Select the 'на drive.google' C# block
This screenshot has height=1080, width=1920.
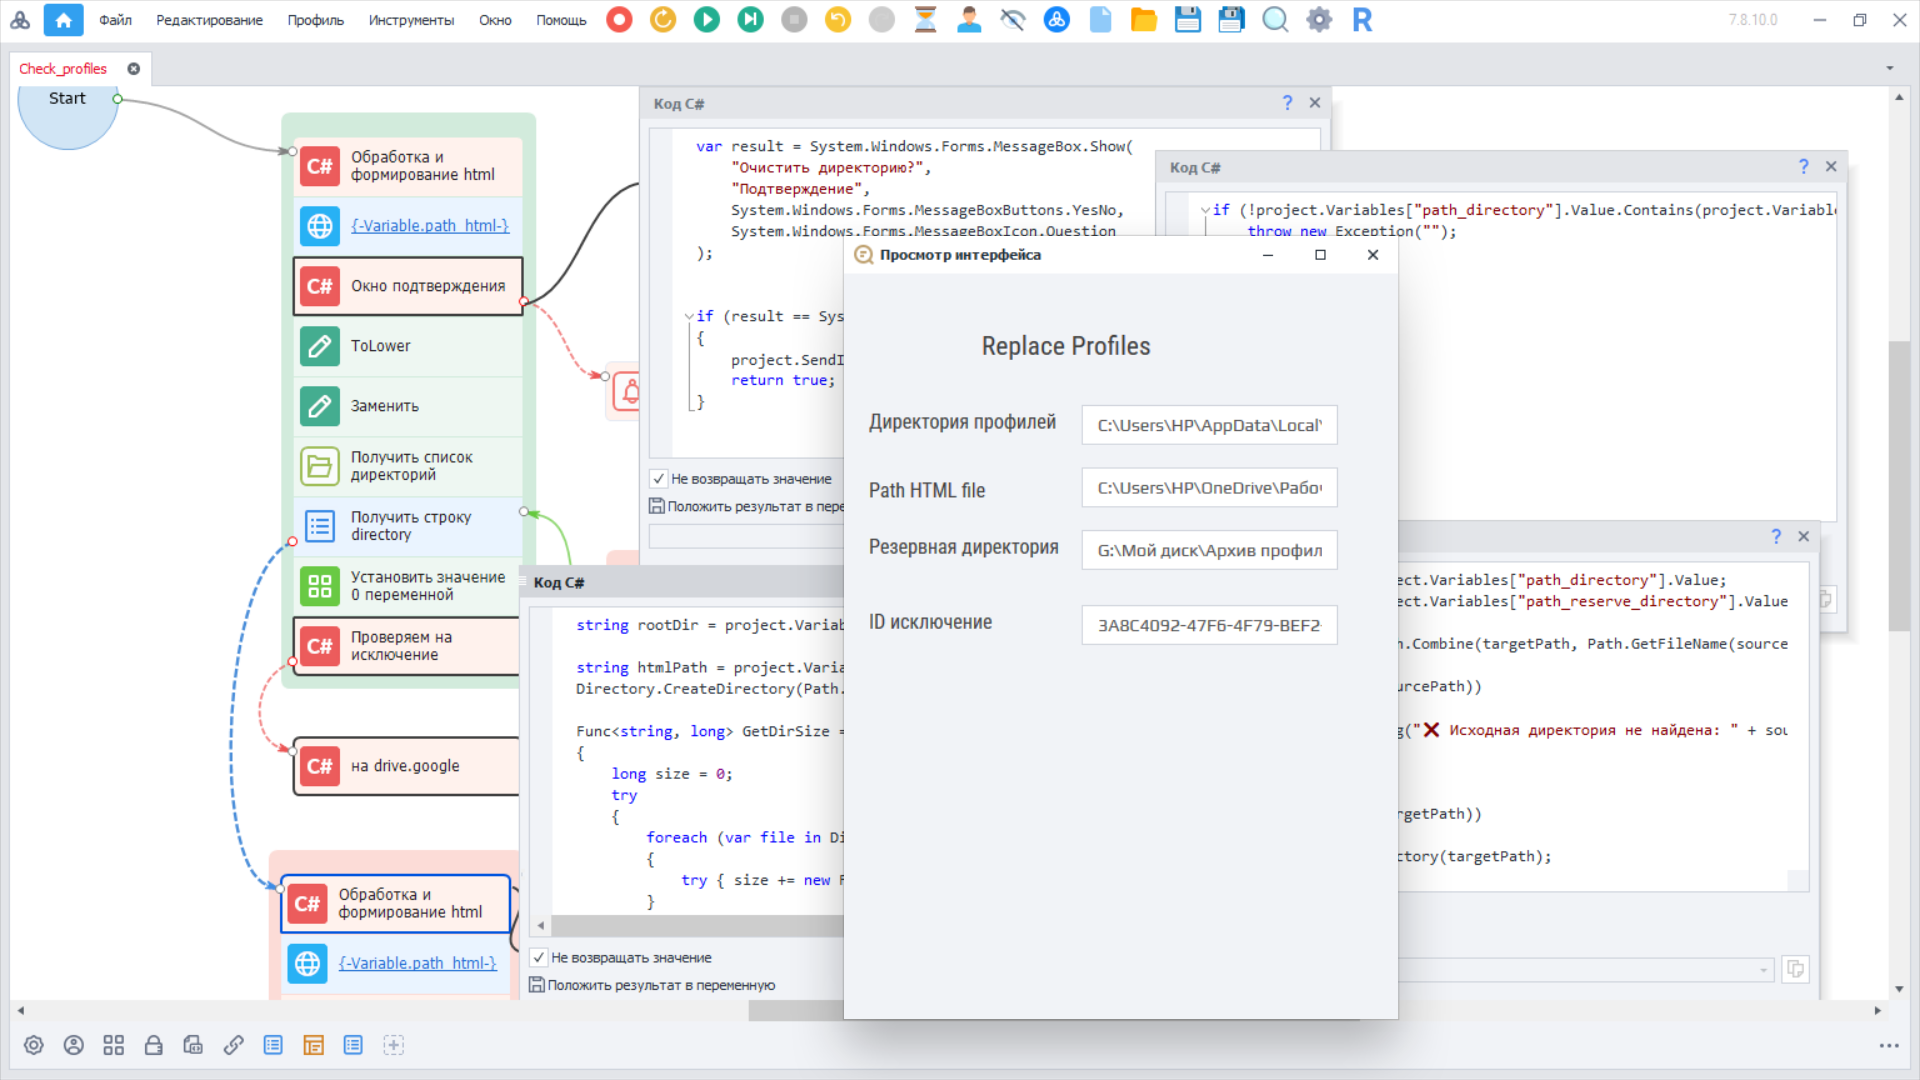pyautogui.click(x=406, y=766)
